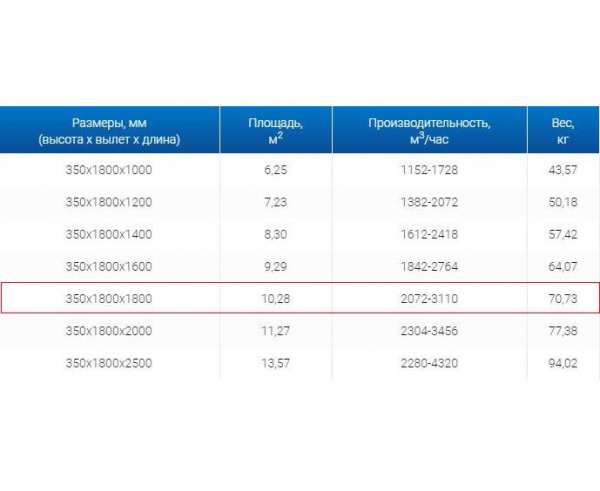Click the performance value 1152-1728
600x491 pixels.
tap(429, 170)
